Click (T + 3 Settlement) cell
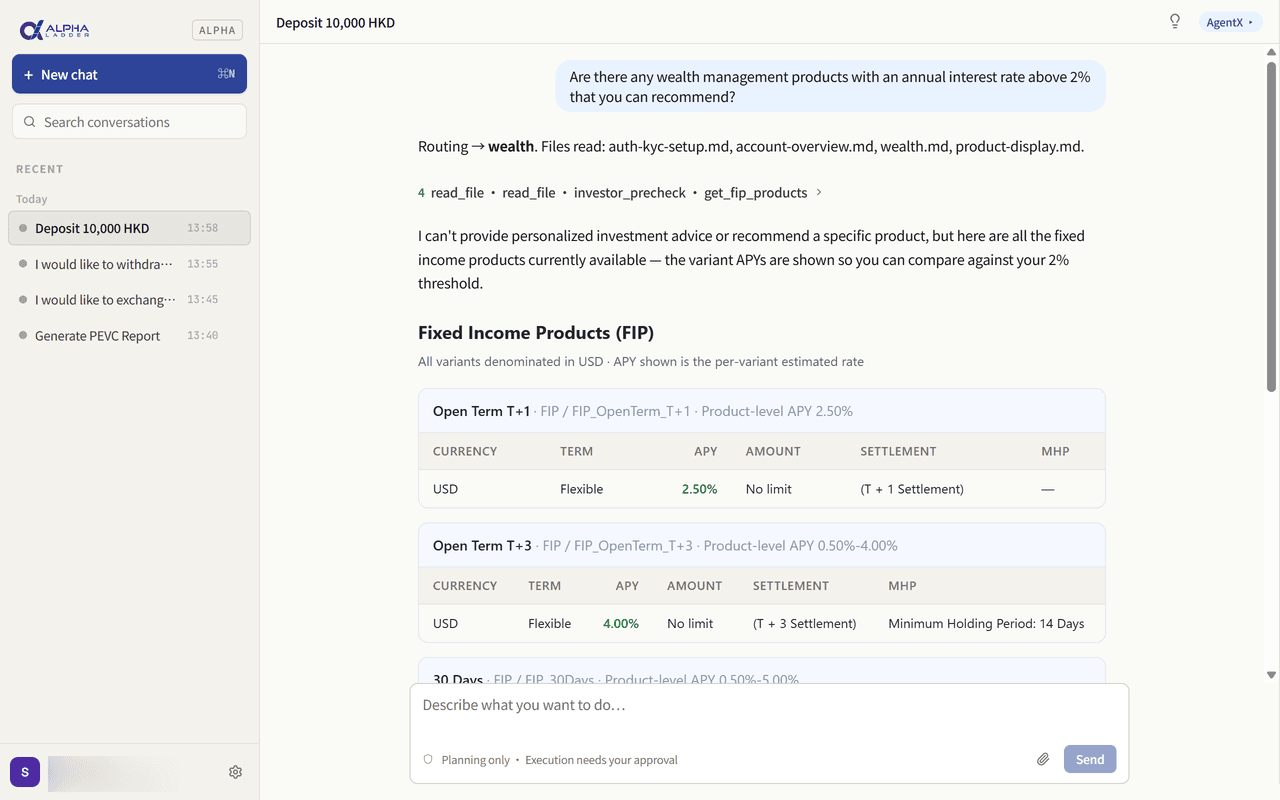Image resolution: width=1280 pixels, height=800 pixels. [x=804, y=623]
